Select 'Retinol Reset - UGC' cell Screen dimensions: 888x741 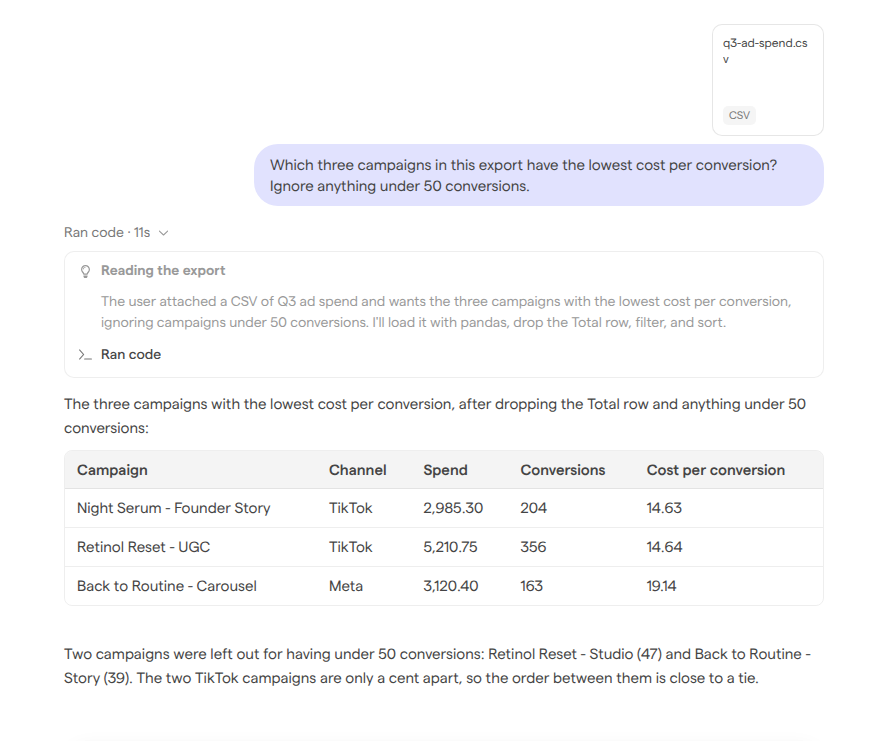[x=143, y=547]
